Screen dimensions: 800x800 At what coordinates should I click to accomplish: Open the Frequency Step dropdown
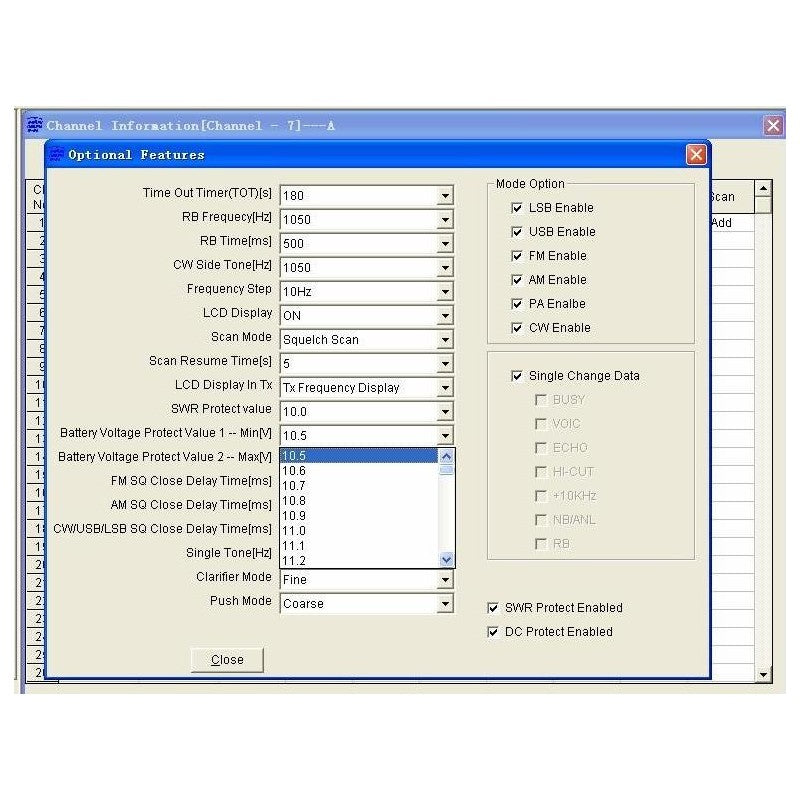tap(444, 291)
